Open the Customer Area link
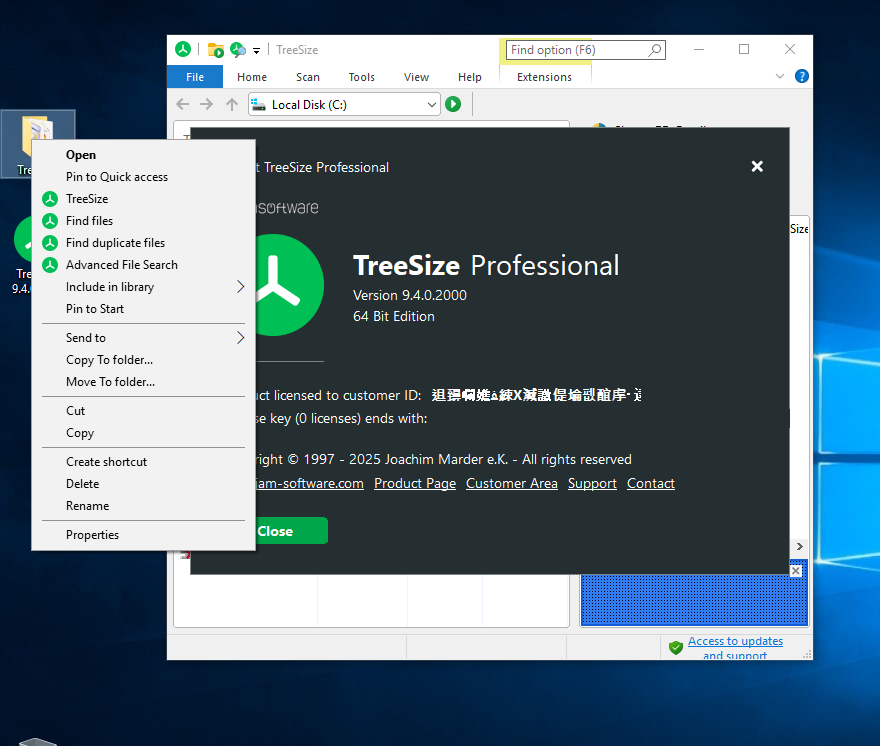This screenshot has width=880, height=746. click(512, 483)
